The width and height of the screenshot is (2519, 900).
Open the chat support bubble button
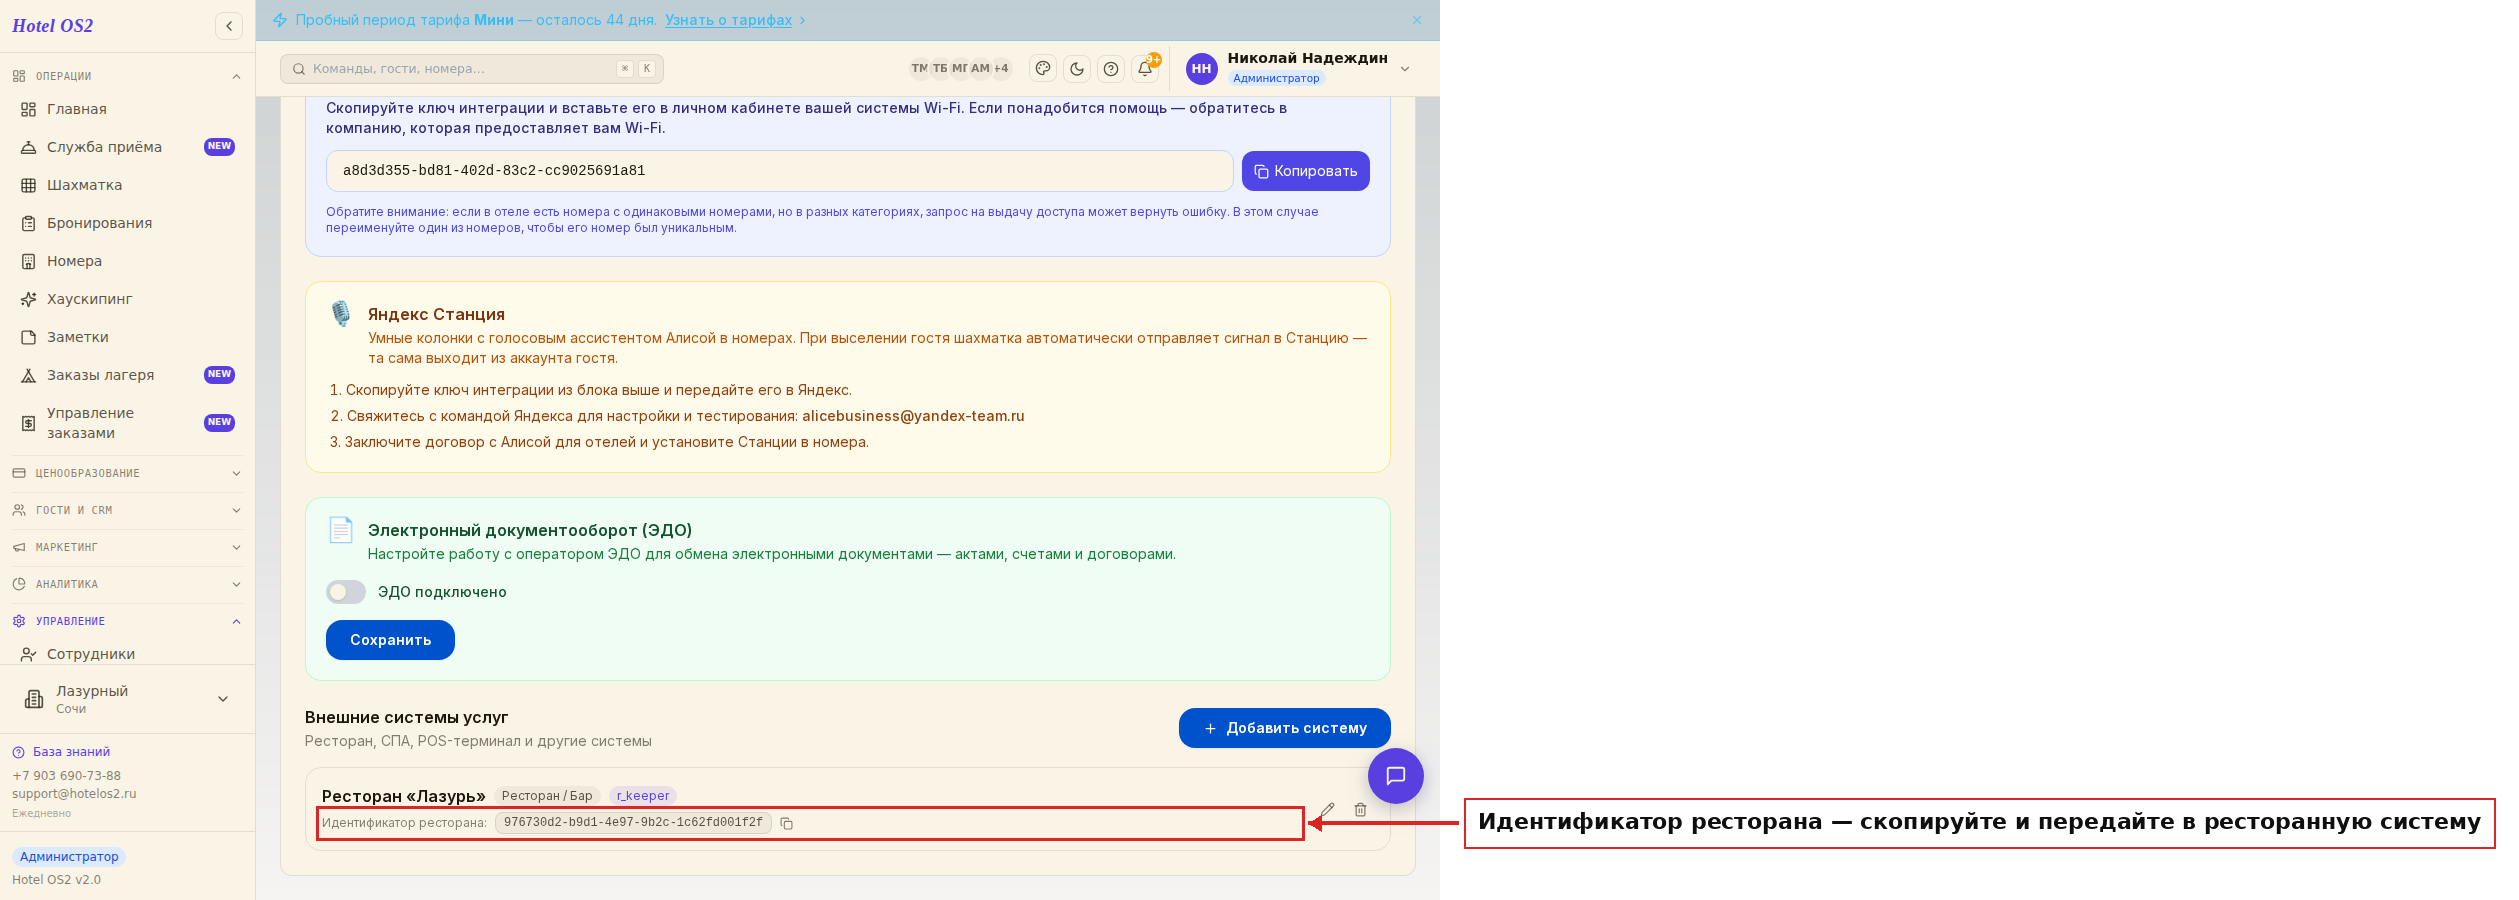point(1396,776)
